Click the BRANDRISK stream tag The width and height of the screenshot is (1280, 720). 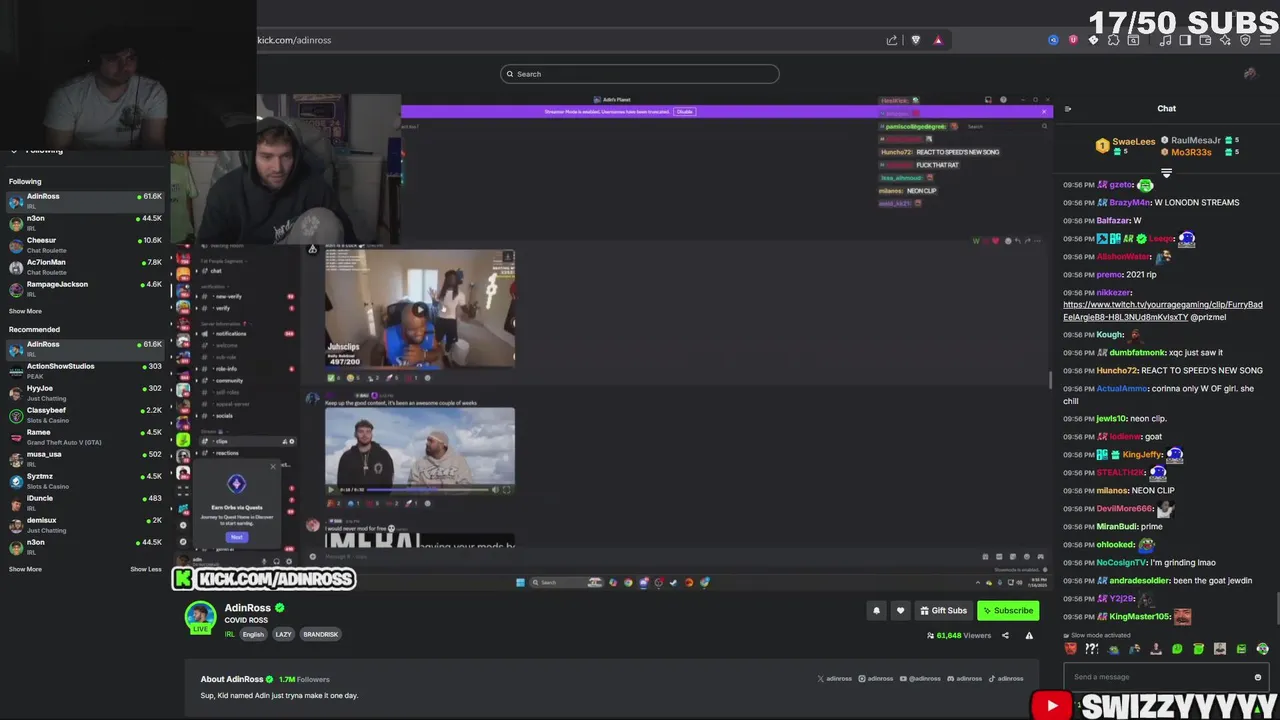[320, 634]
